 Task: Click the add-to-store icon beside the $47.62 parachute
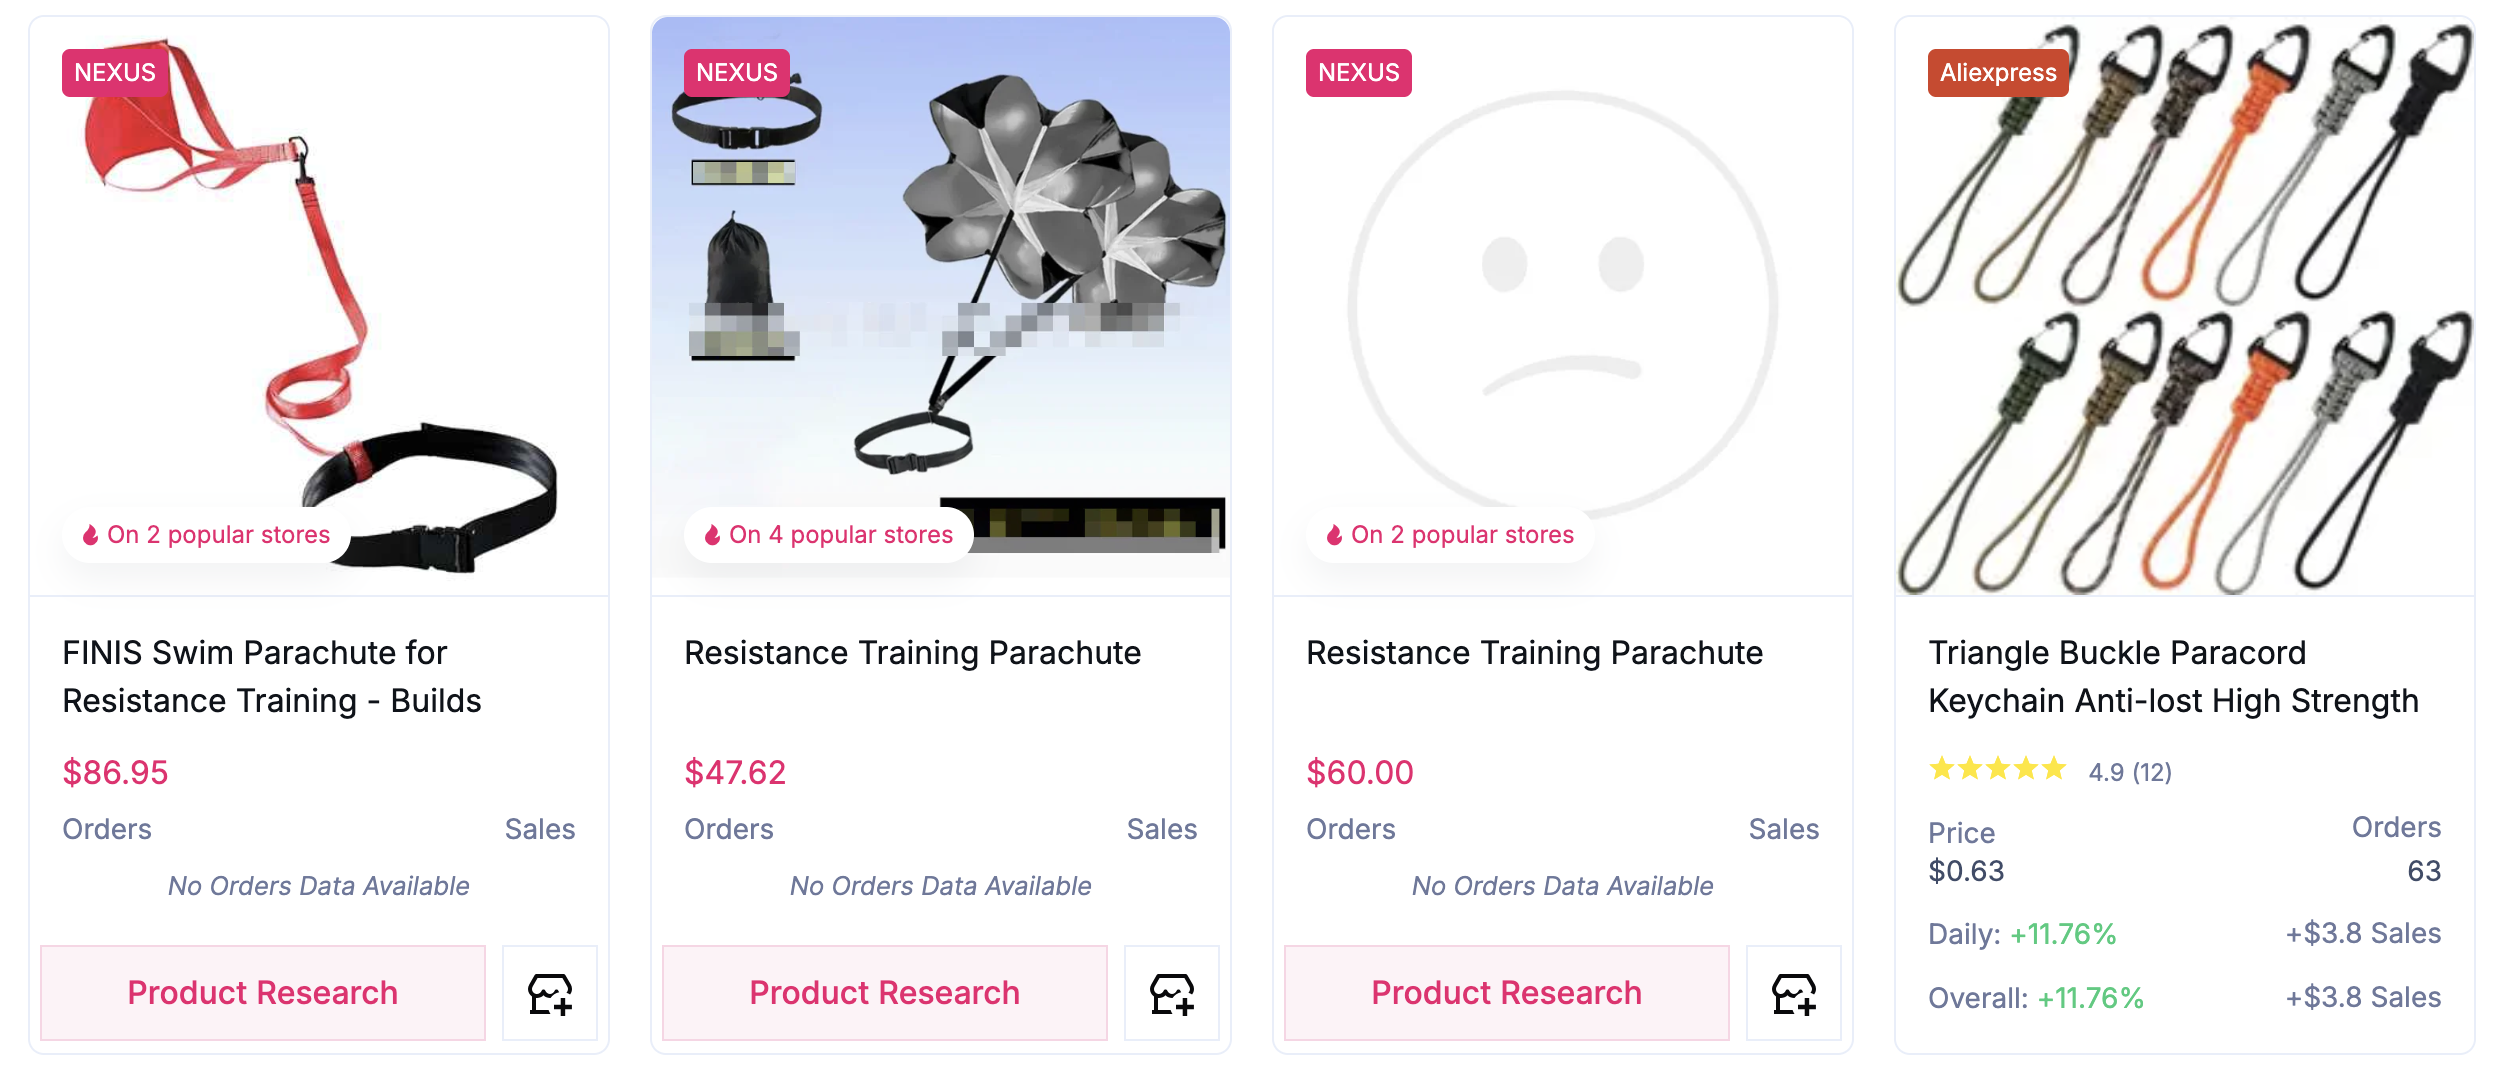pos(1171,993)
